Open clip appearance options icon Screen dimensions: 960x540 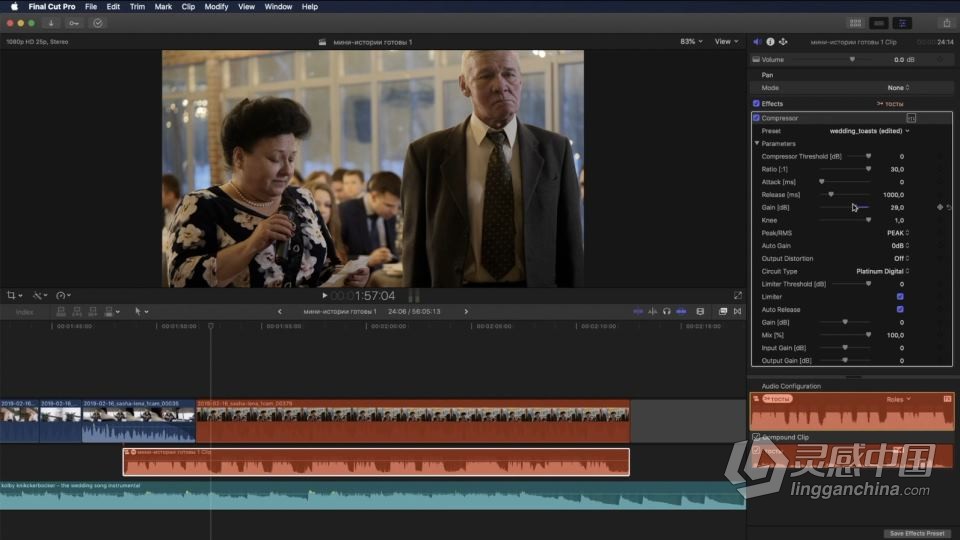[700, 312]
